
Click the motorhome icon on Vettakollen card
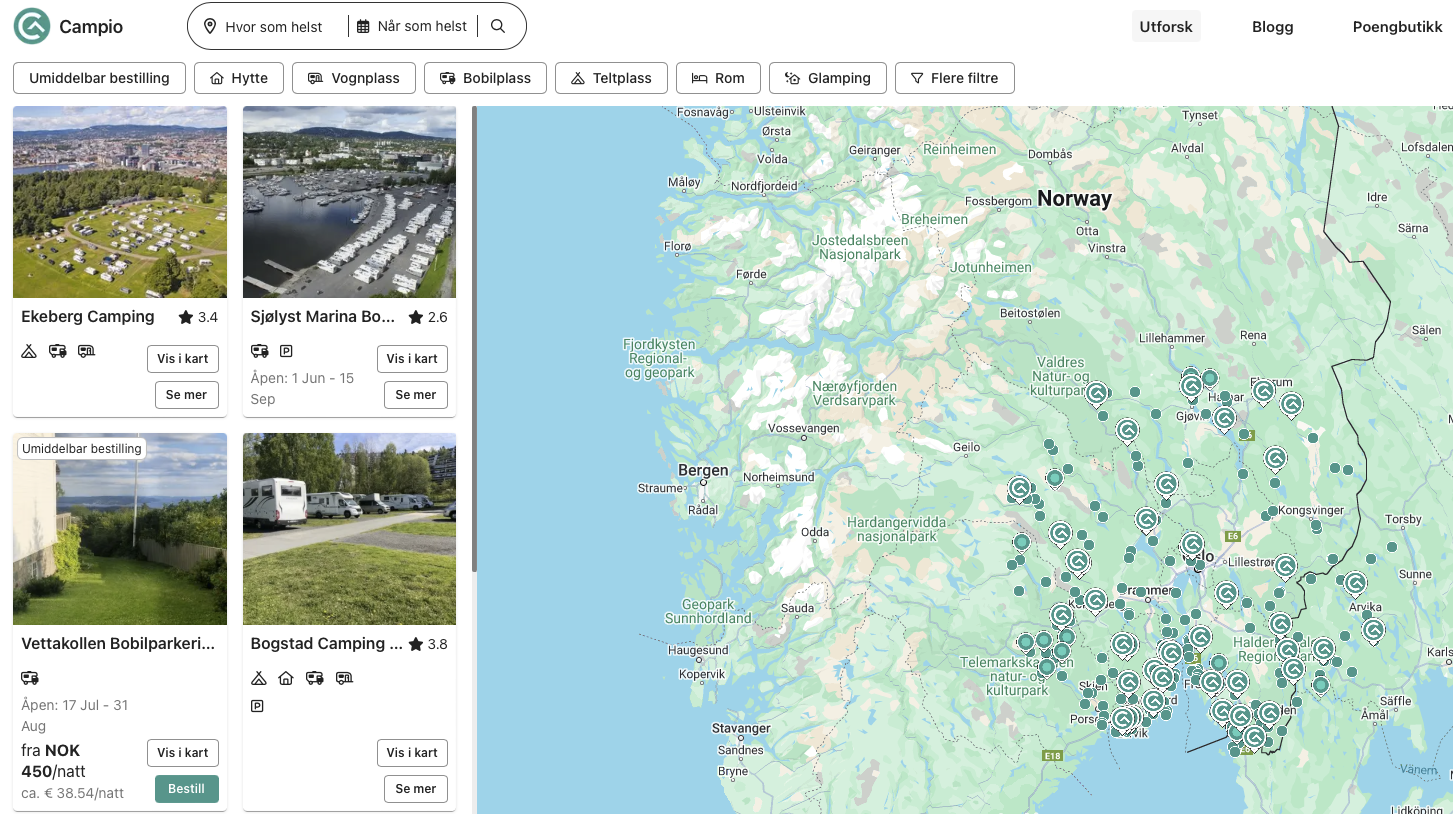coord(30,678)
